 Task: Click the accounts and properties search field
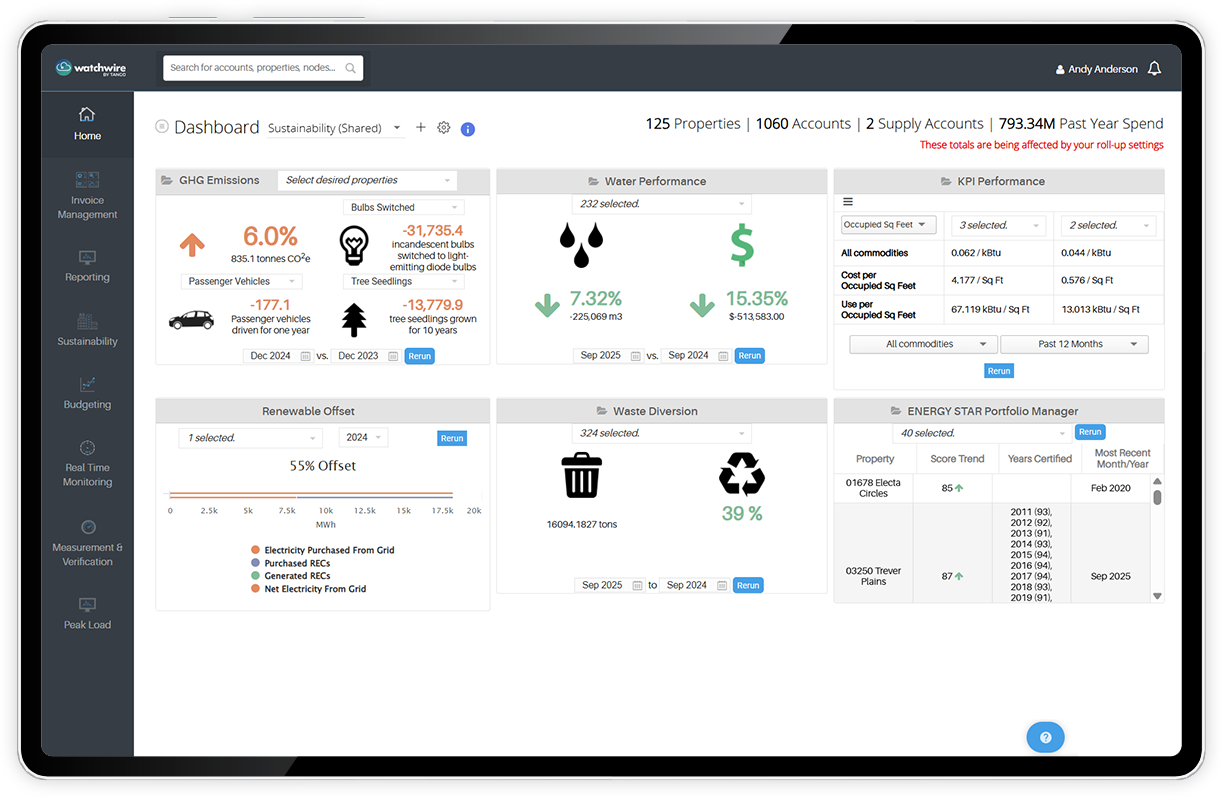click(255, 68)
